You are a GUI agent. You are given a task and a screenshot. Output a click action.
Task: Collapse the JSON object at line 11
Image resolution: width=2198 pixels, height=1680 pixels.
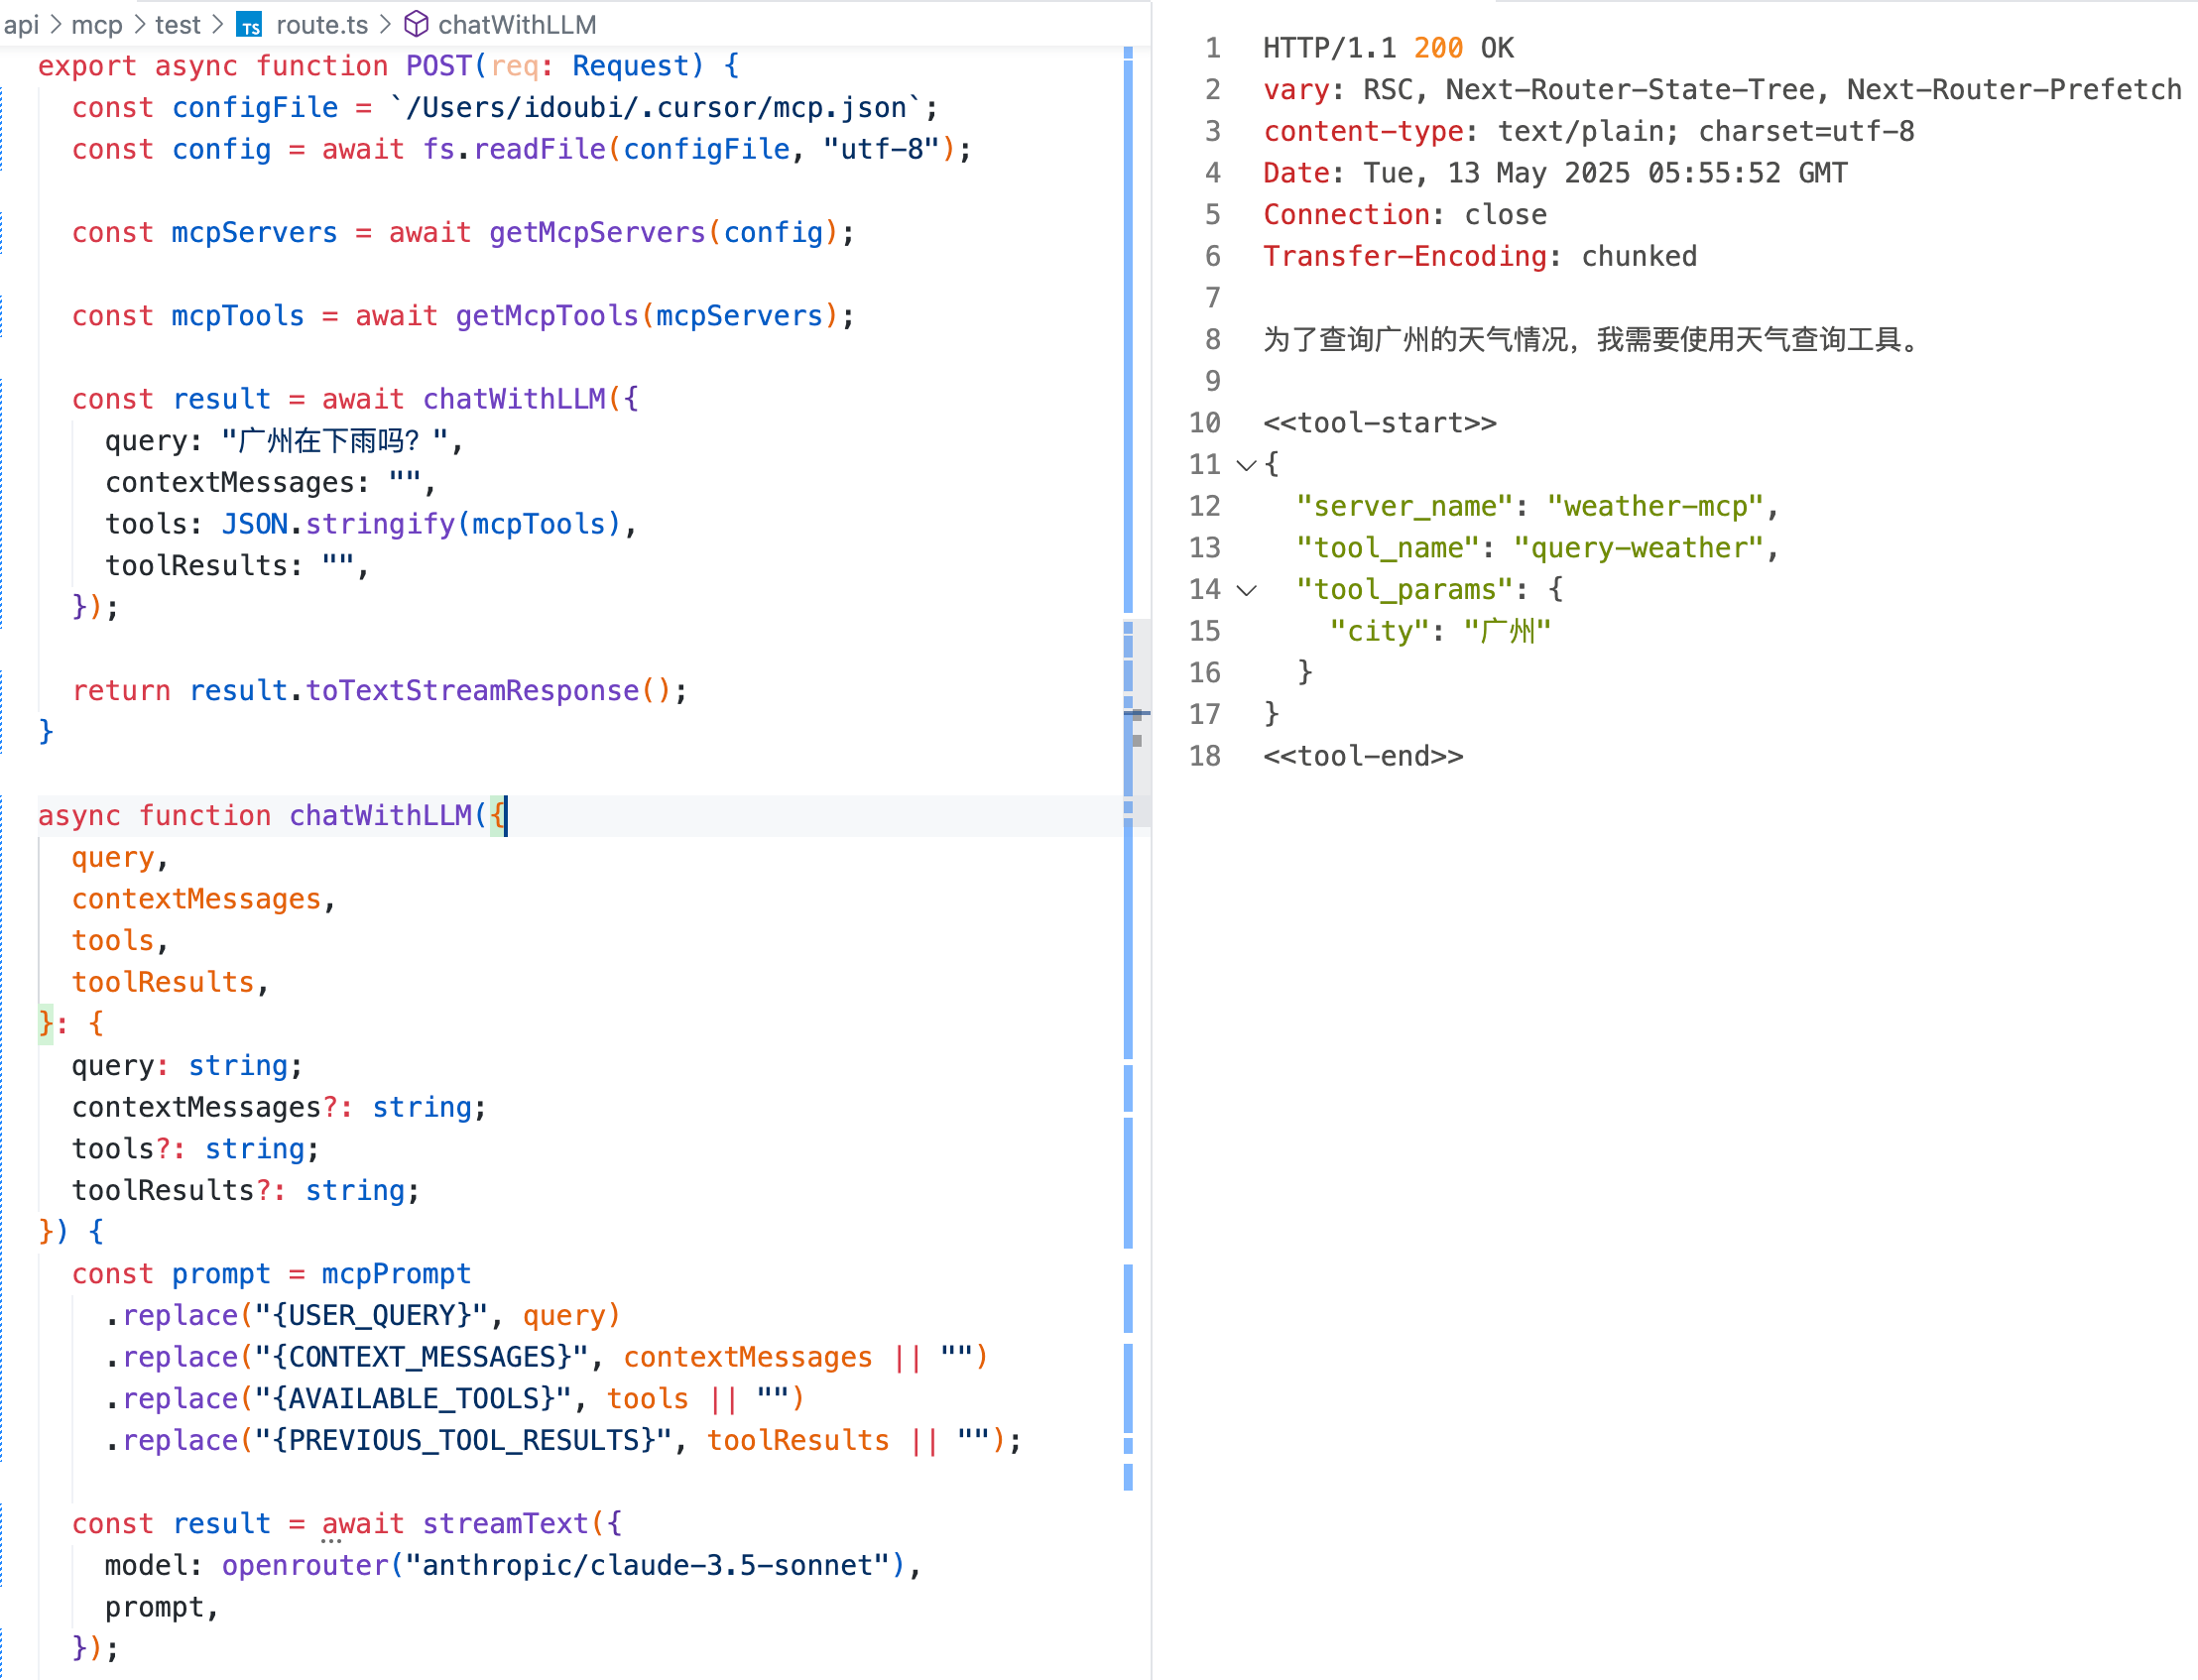coord(1246,465)
